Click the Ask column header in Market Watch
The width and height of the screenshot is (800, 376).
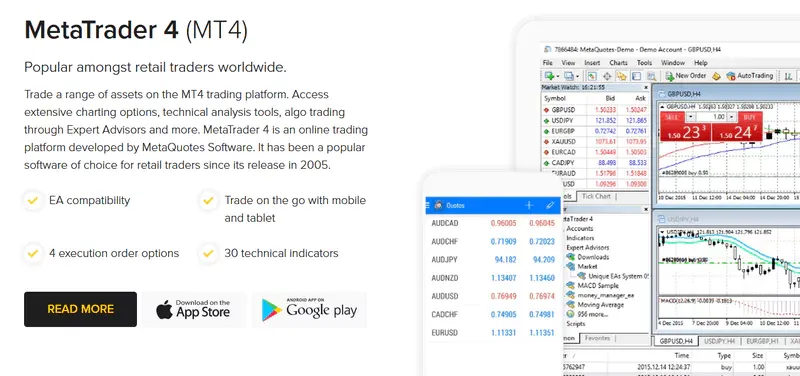640,98
